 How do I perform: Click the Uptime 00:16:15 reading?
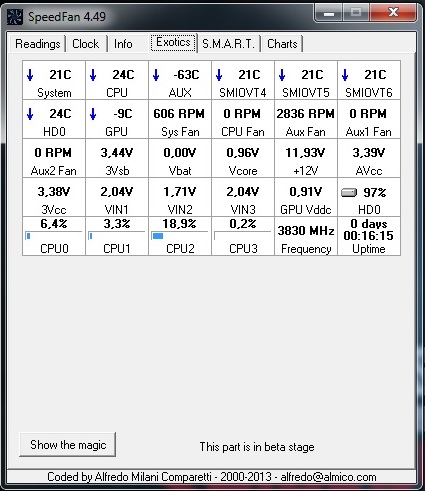tap(368, 236)
